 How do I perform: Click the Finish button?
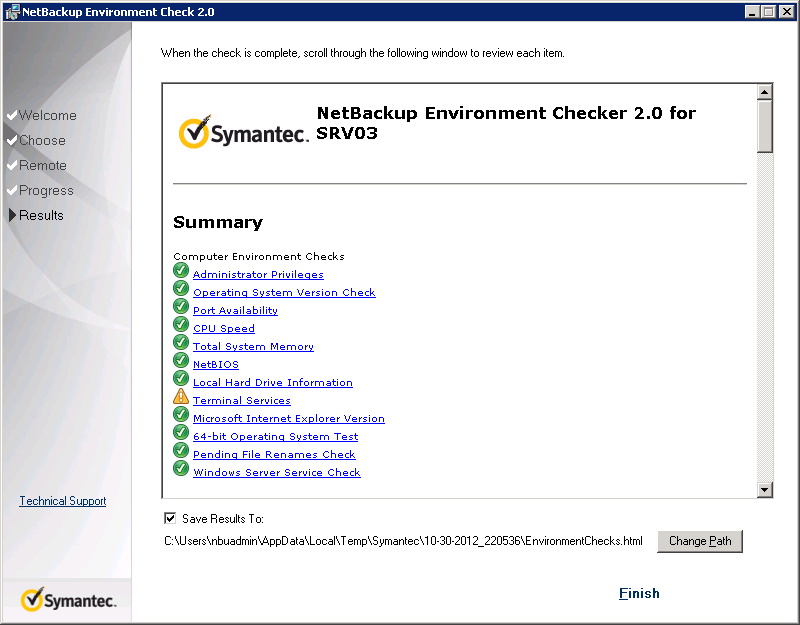click(639, 593)
